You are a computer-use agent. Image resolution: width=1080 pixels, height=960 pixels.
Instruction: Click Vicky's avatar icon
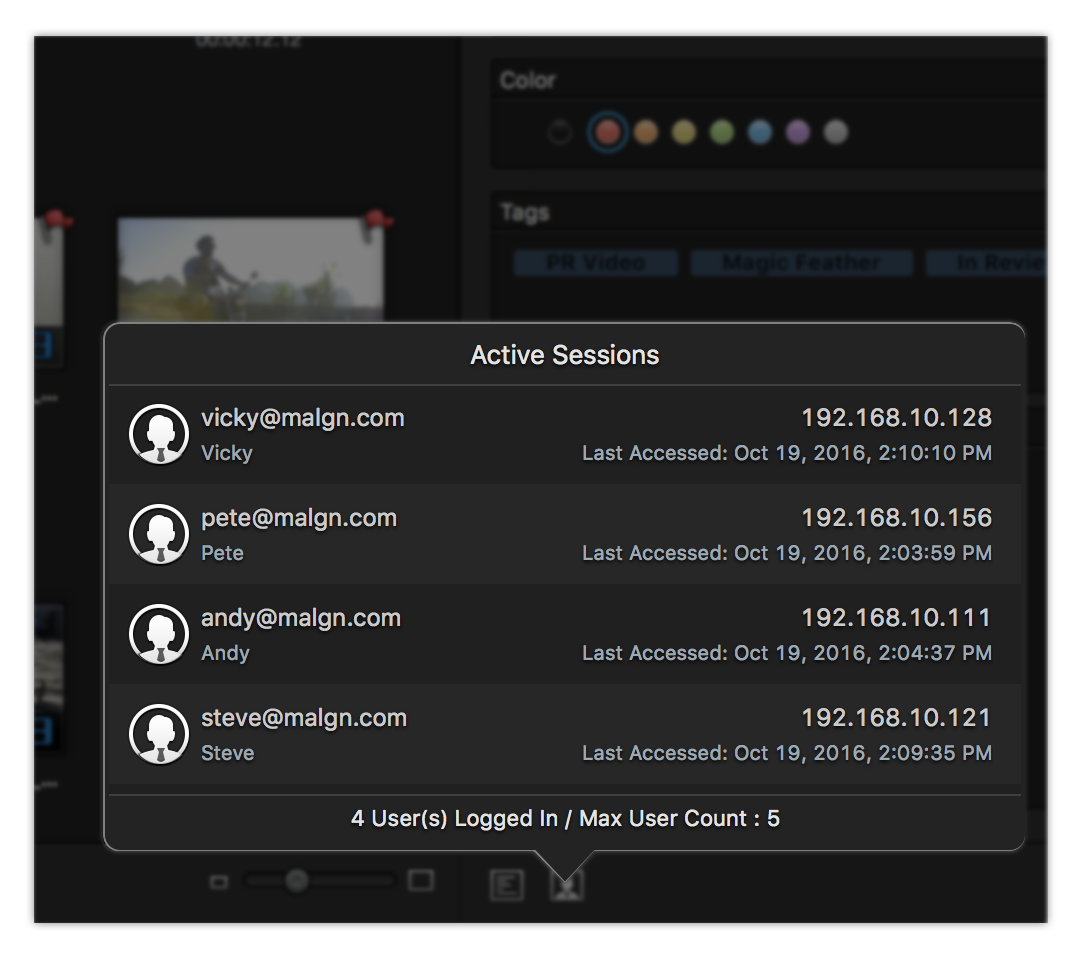(159, 433)
